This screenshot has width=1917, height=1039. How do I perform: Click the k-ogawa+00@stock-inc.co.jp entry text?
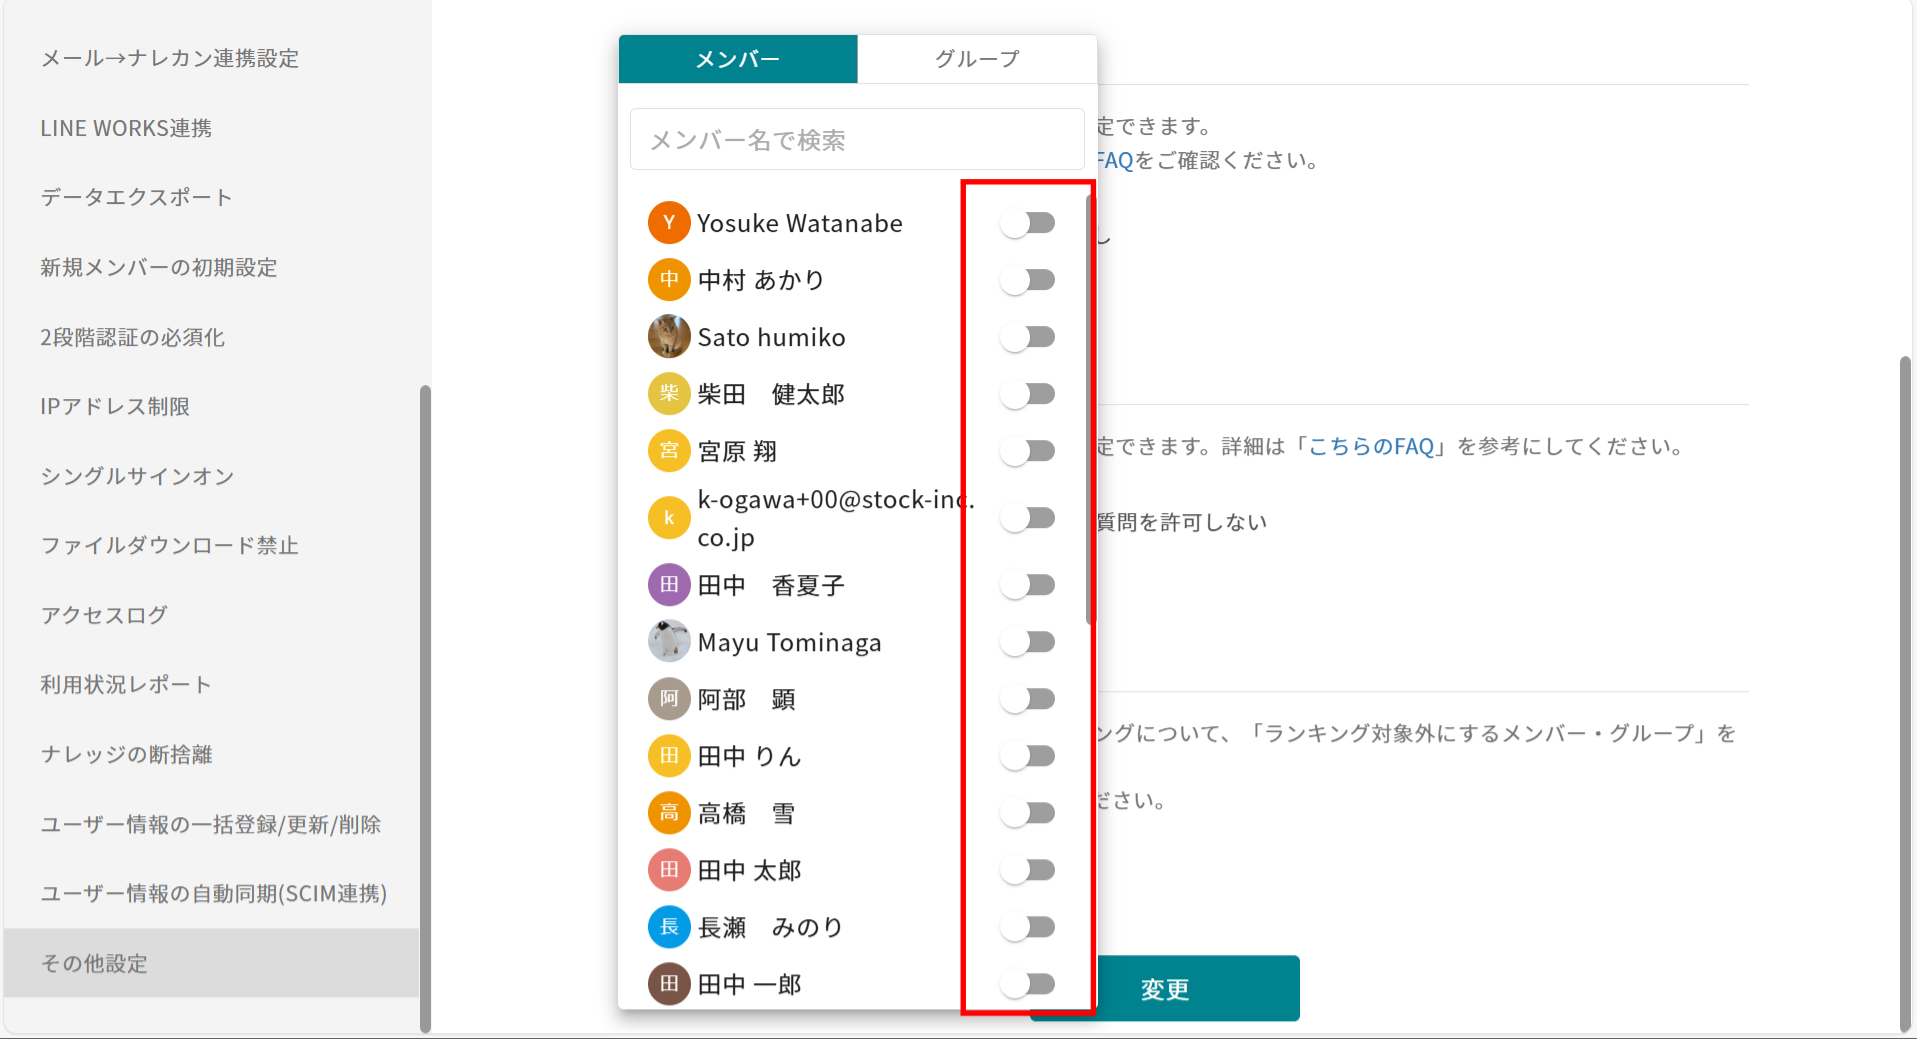tap(836, 518)
